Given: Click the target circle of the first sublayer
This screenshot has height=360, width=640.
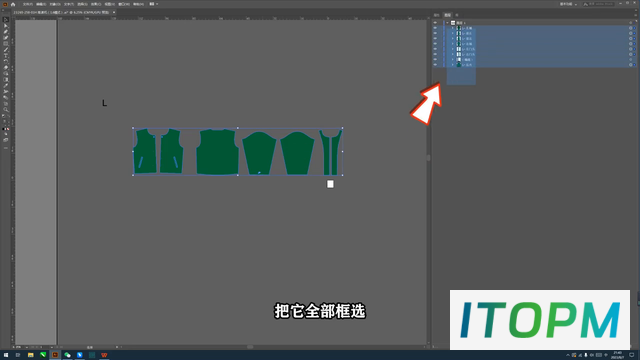Looking at the screenshot, I should (x=630, y=28).
